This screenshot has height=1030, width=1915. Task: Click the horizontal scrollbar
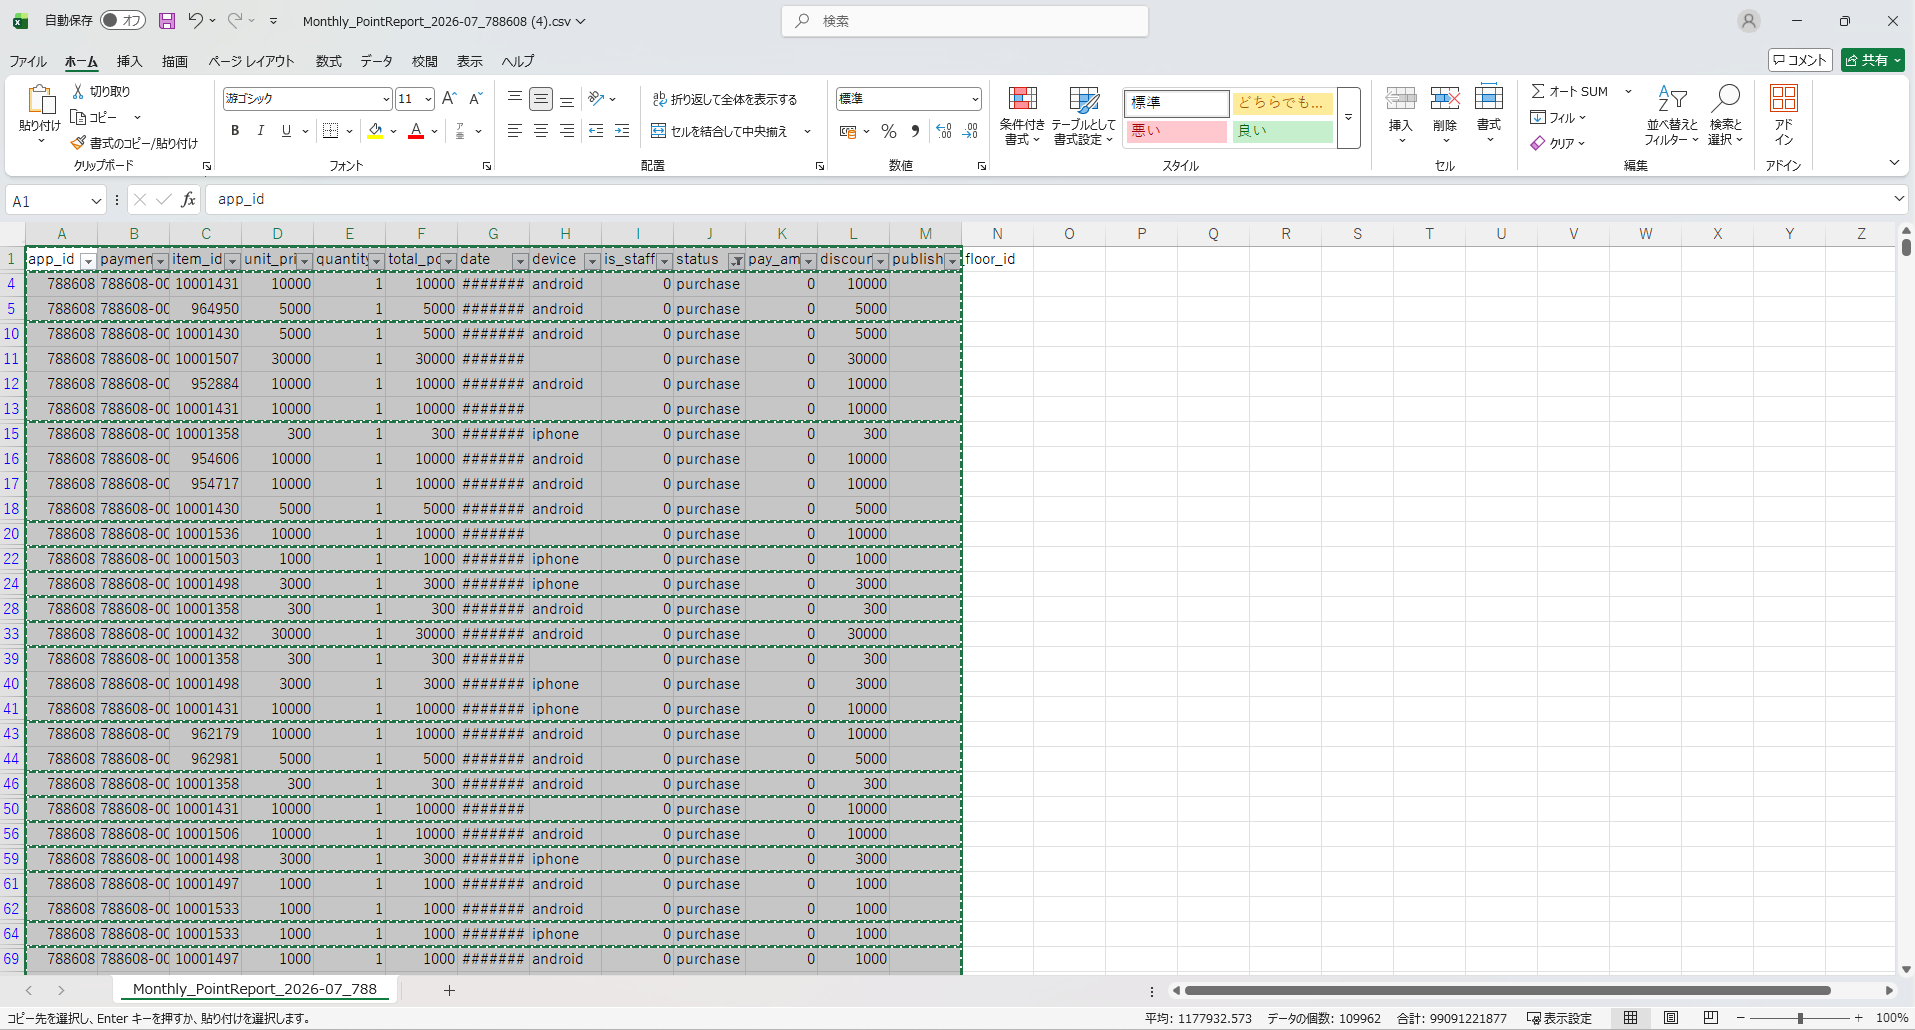1508,990
